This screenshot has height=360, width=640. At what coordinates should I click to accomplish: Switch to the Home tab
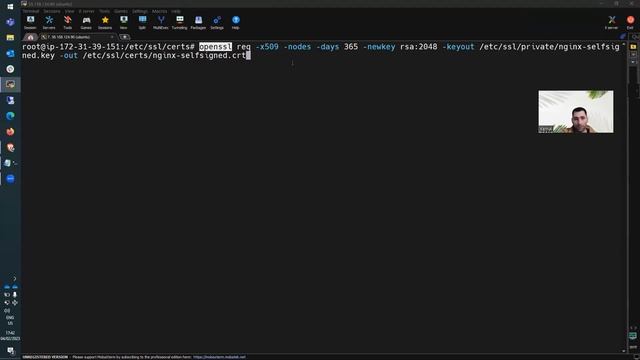pos(30,37)
